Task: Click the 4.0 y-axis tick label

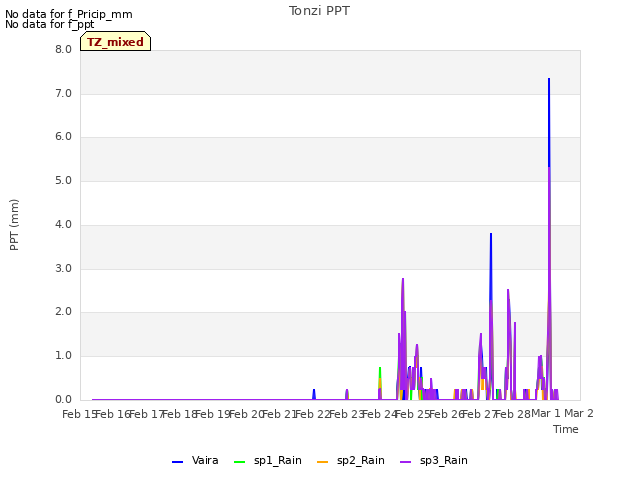Action: pyautogui.click(x=64, y=224)
